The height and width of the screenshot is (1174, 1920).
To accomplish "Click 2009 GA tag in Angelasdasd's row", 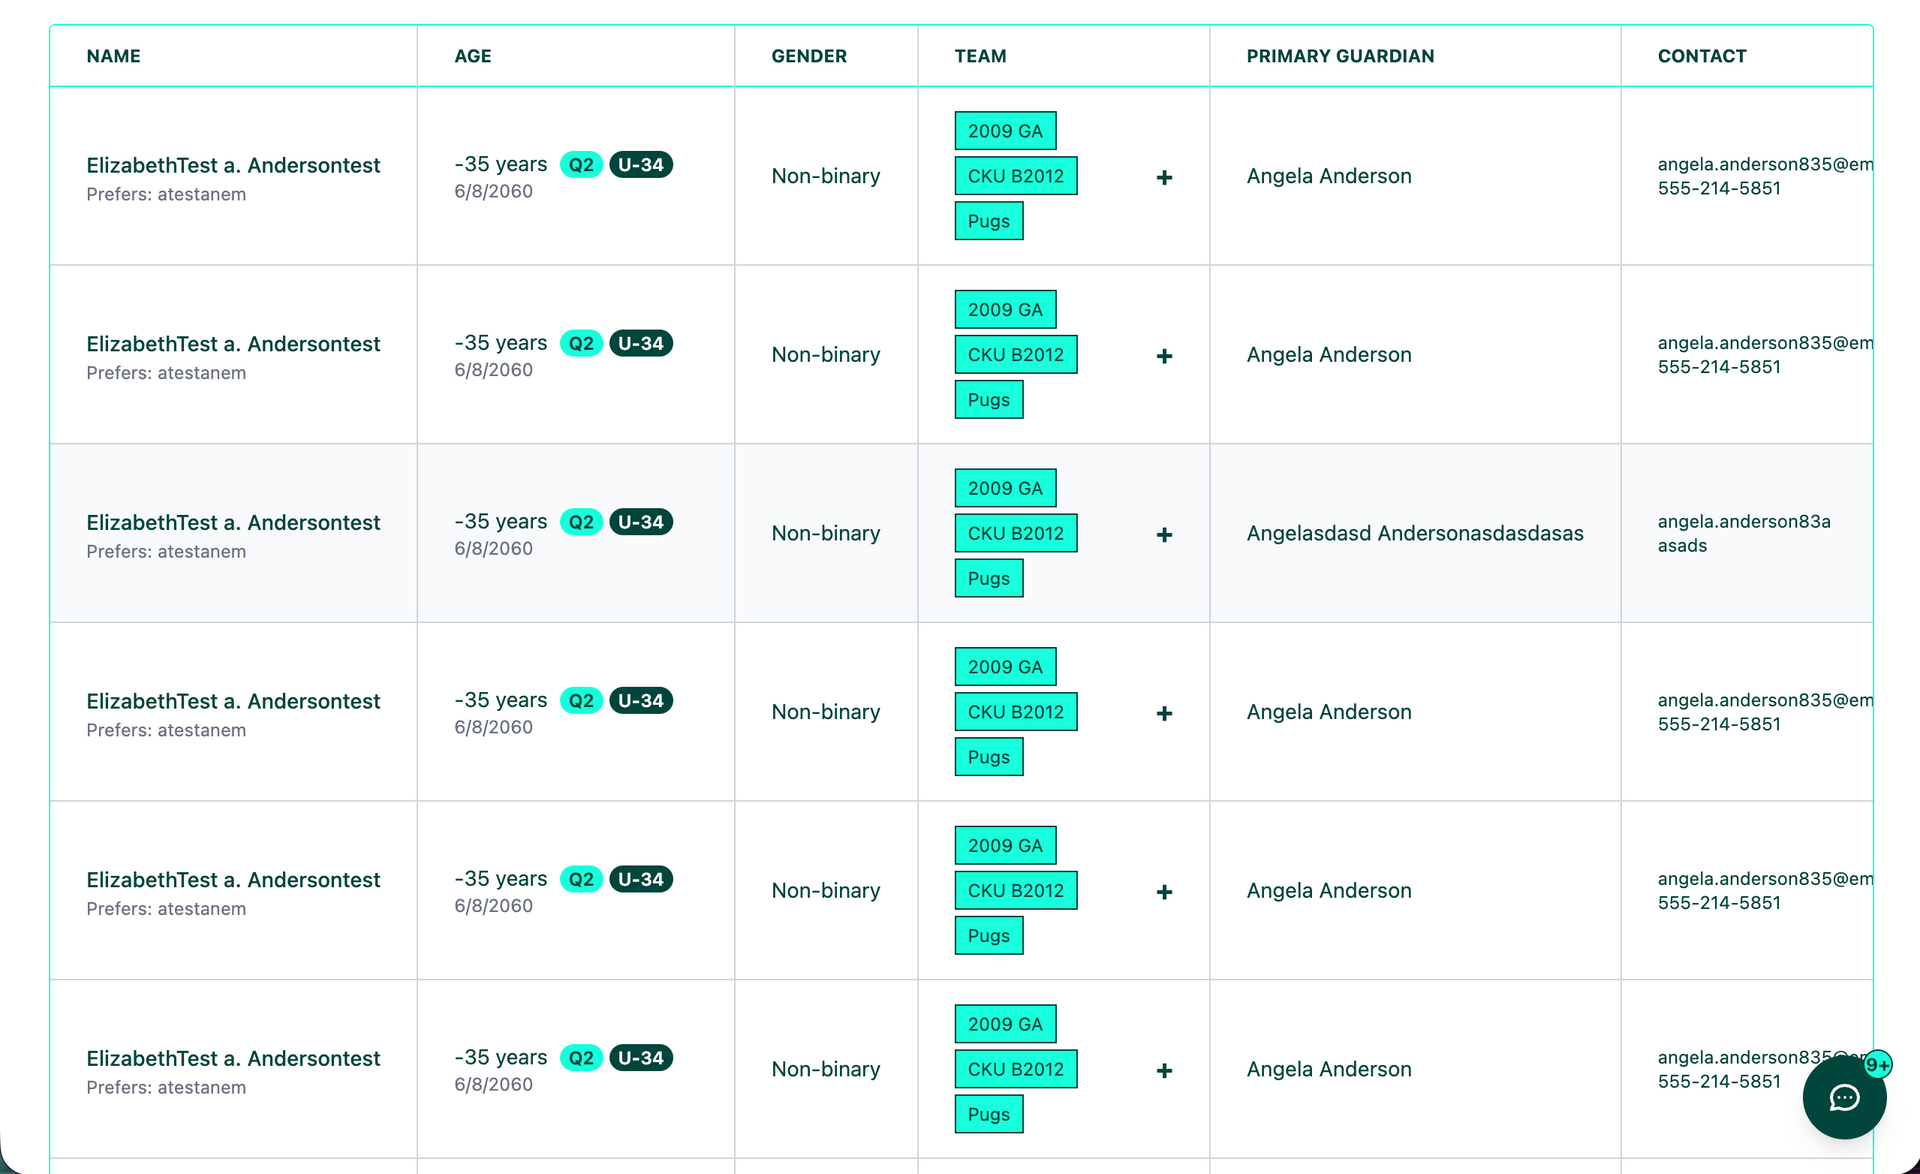I will click(1005, 488).
